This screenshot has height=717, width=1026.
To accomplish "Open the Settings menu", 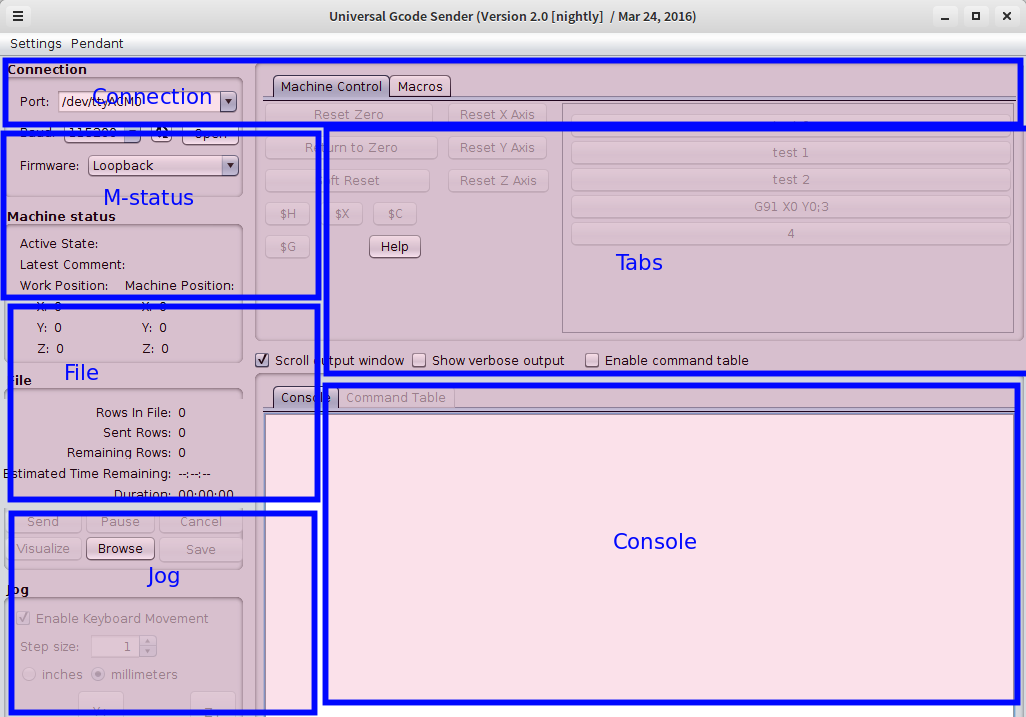I will 35,43.
